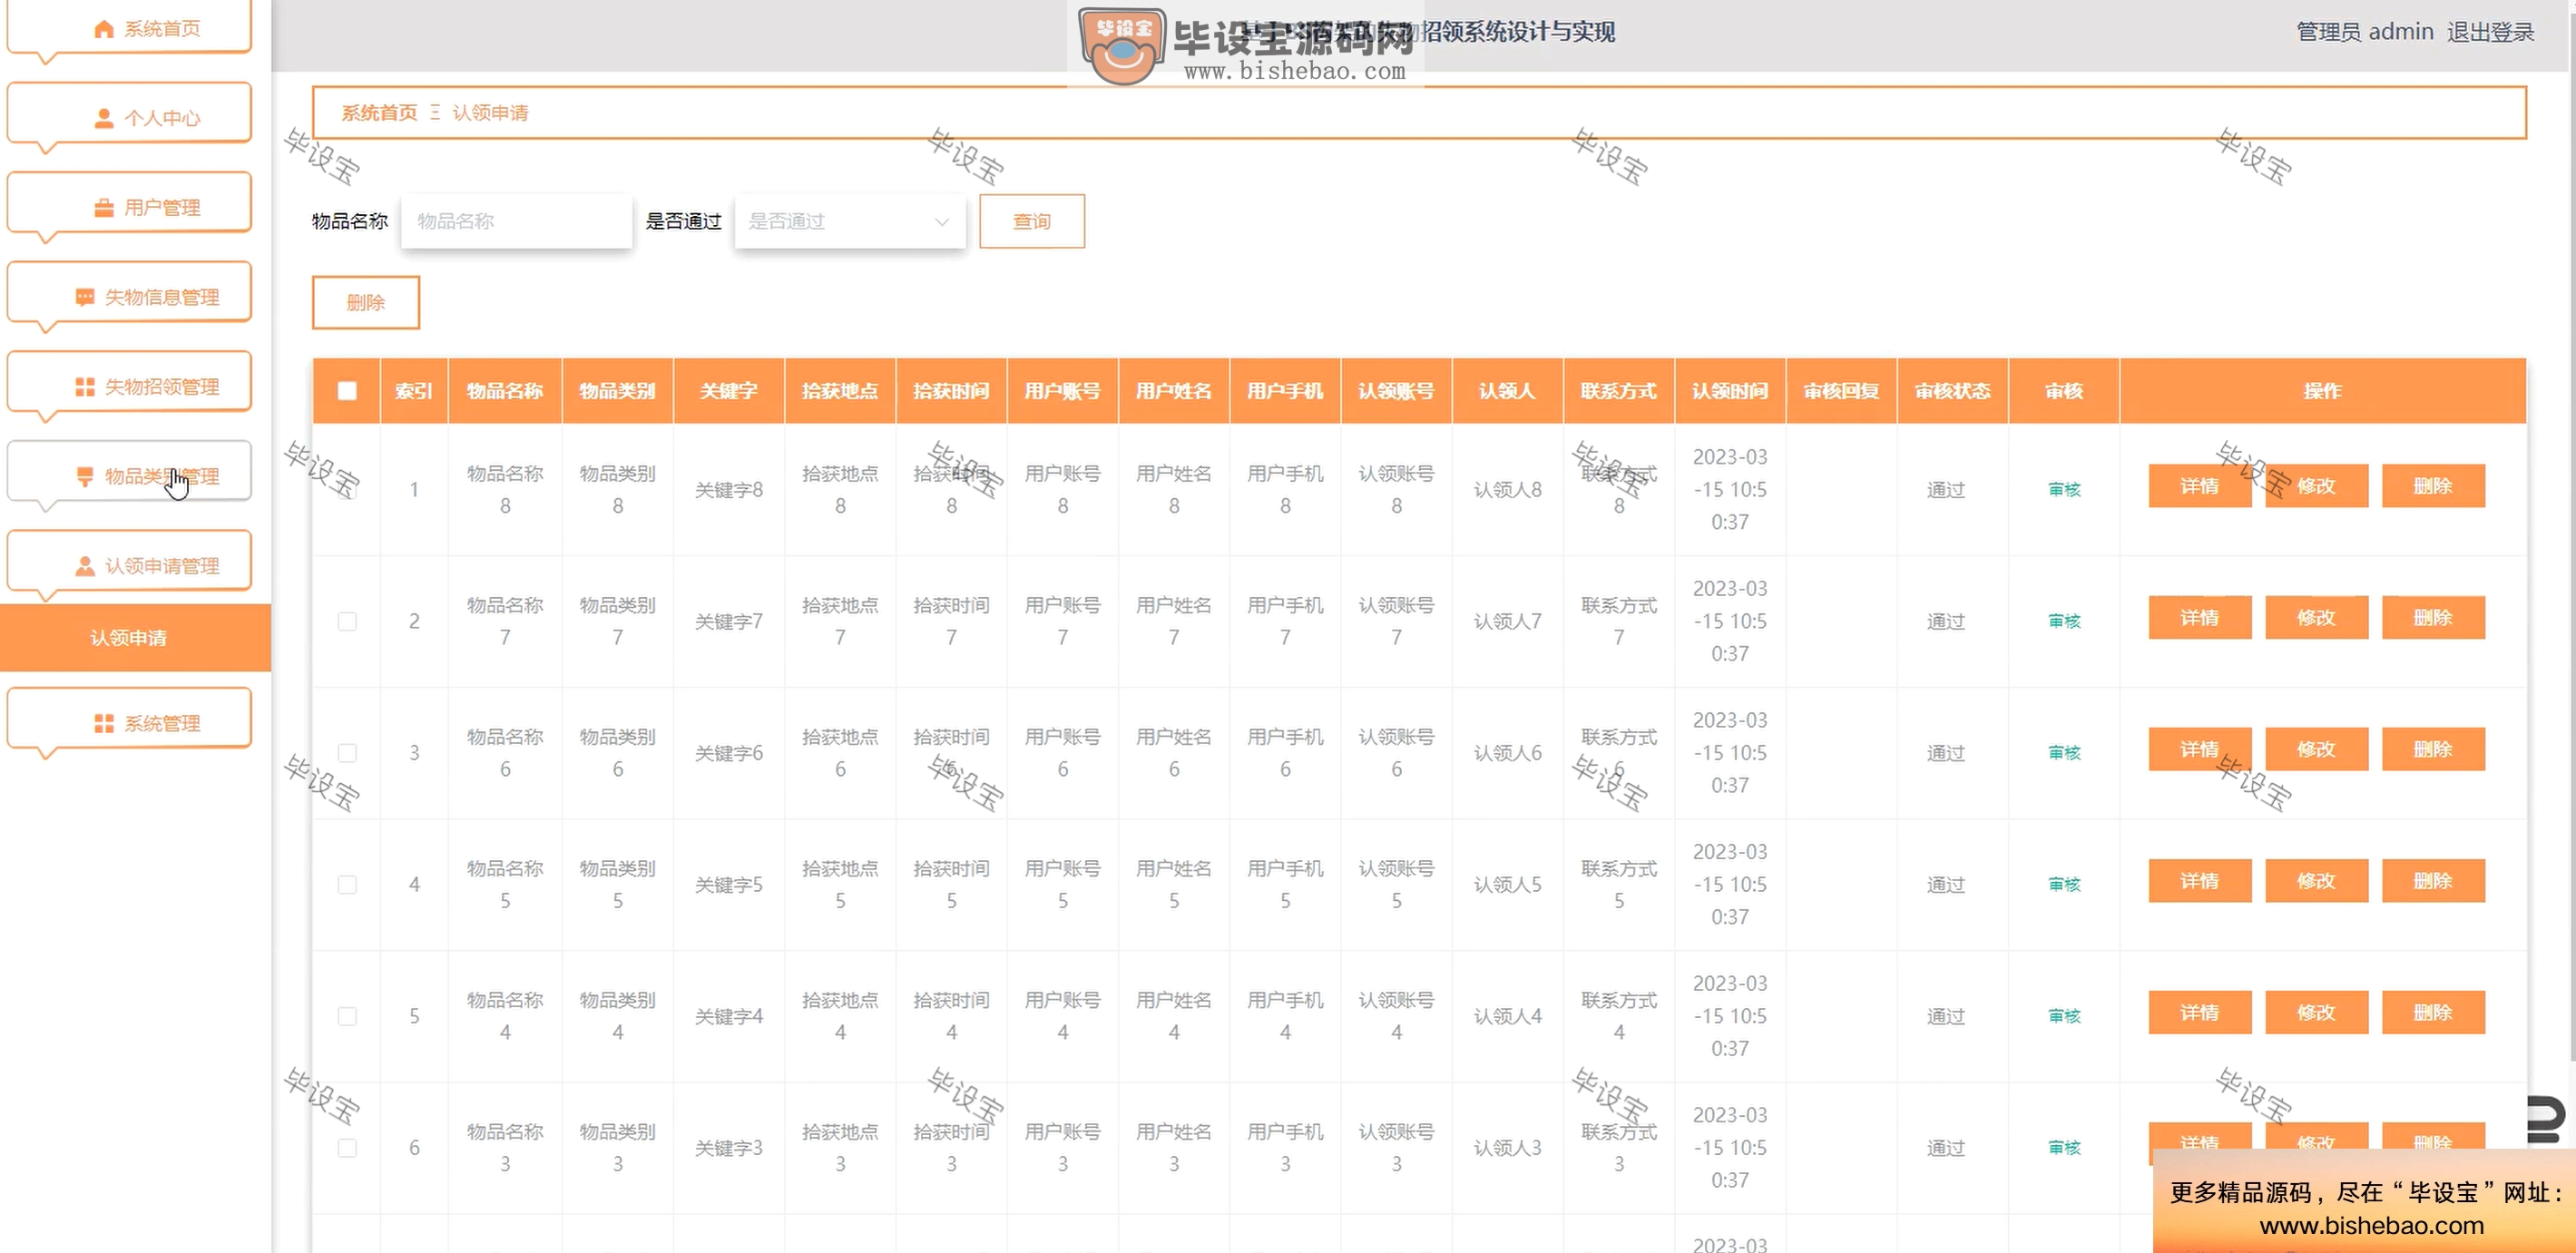Click 修改 for row 1
Screen dimensions: 2576x1253
point(2317,486)
